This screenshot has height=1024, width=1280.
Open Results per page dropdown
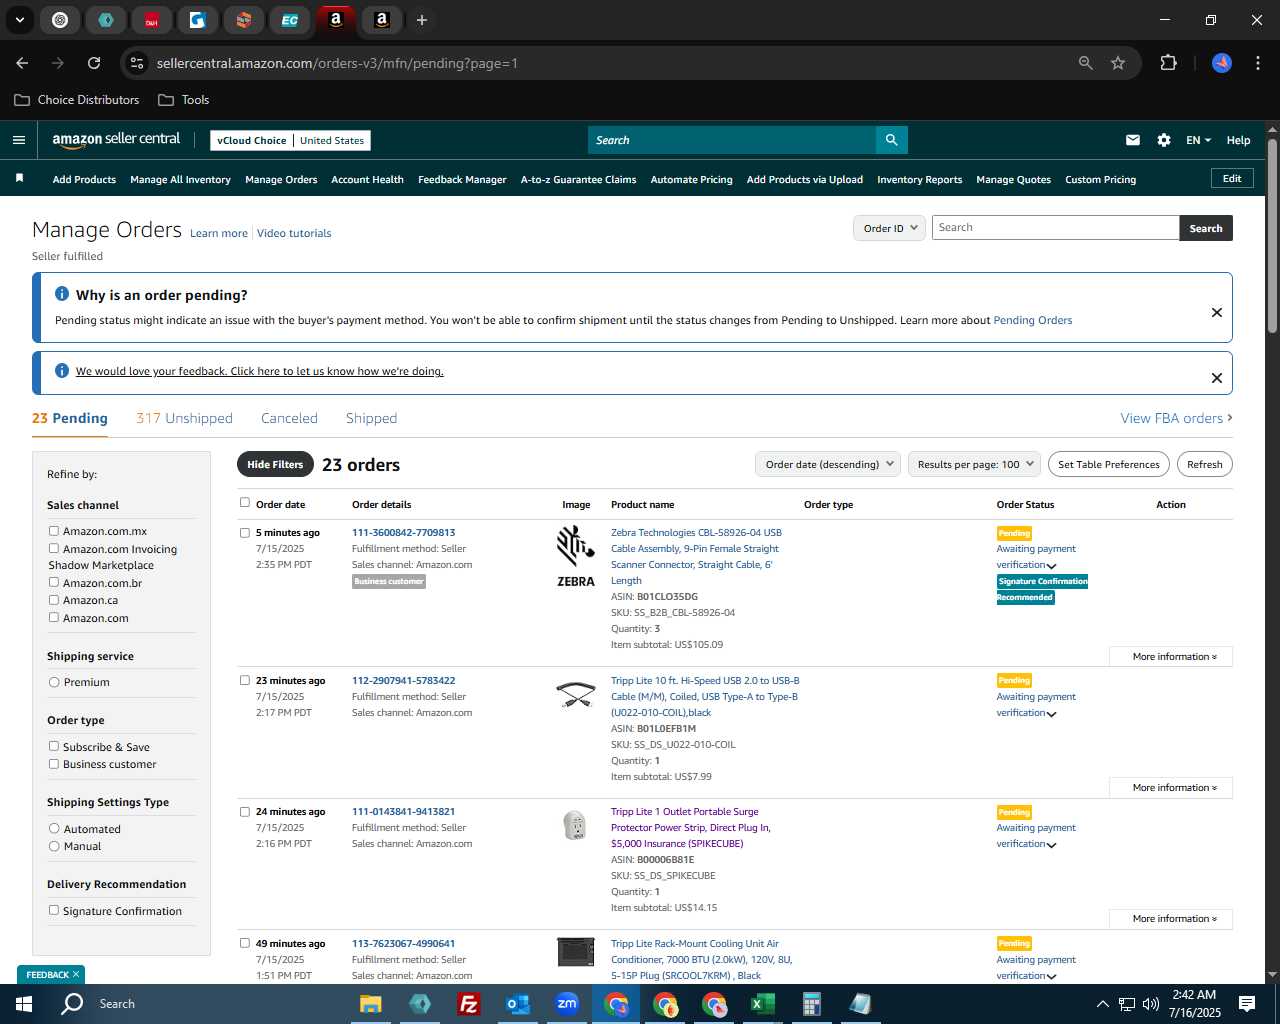(x=975, y=464)
